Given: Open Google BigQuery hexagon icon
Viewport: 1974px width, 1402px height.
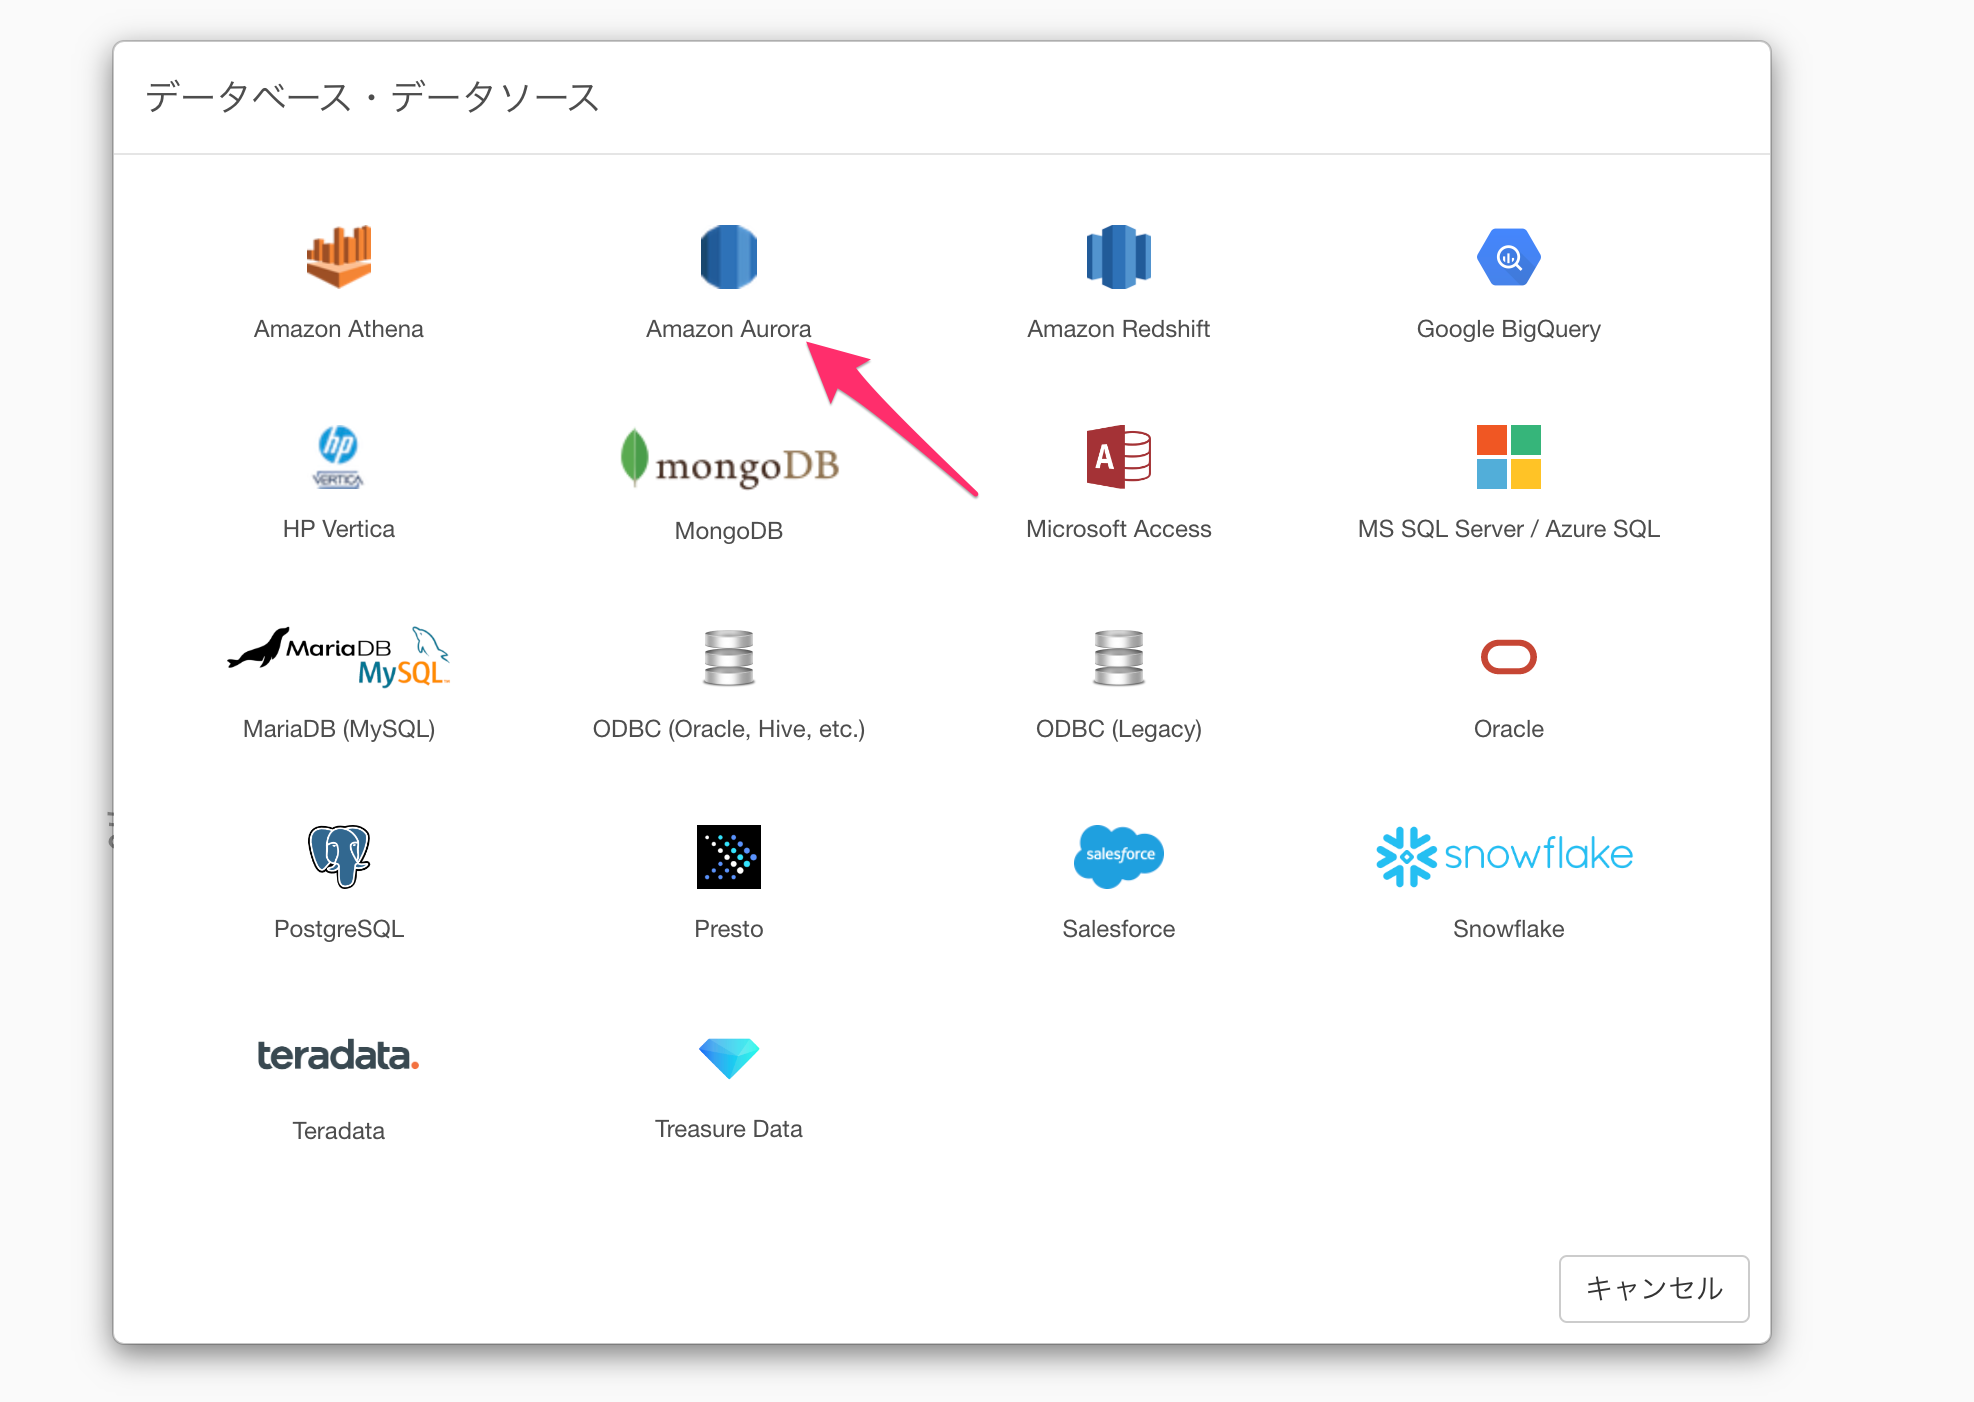Looking at the screenshot, I should click(x=1508, y=257).
